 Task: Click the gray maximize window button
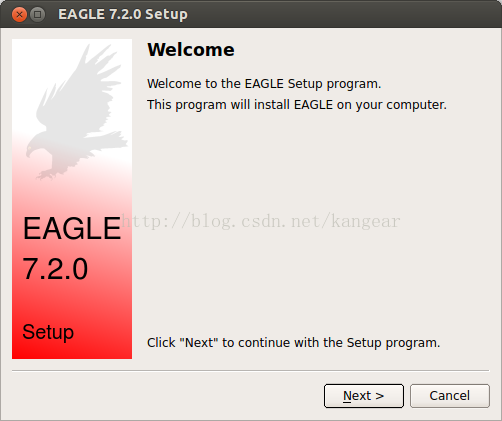[38, 14]
